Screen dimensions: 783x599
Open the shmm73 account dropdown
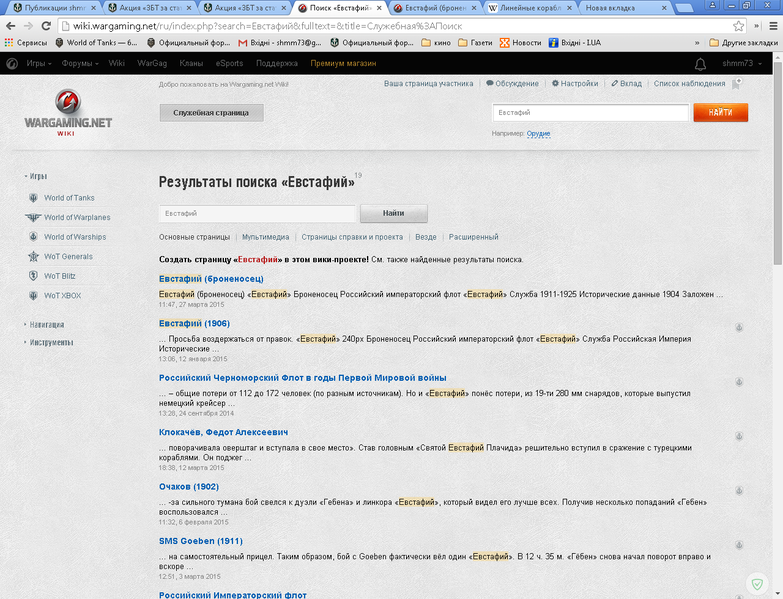tap(742, 63)
